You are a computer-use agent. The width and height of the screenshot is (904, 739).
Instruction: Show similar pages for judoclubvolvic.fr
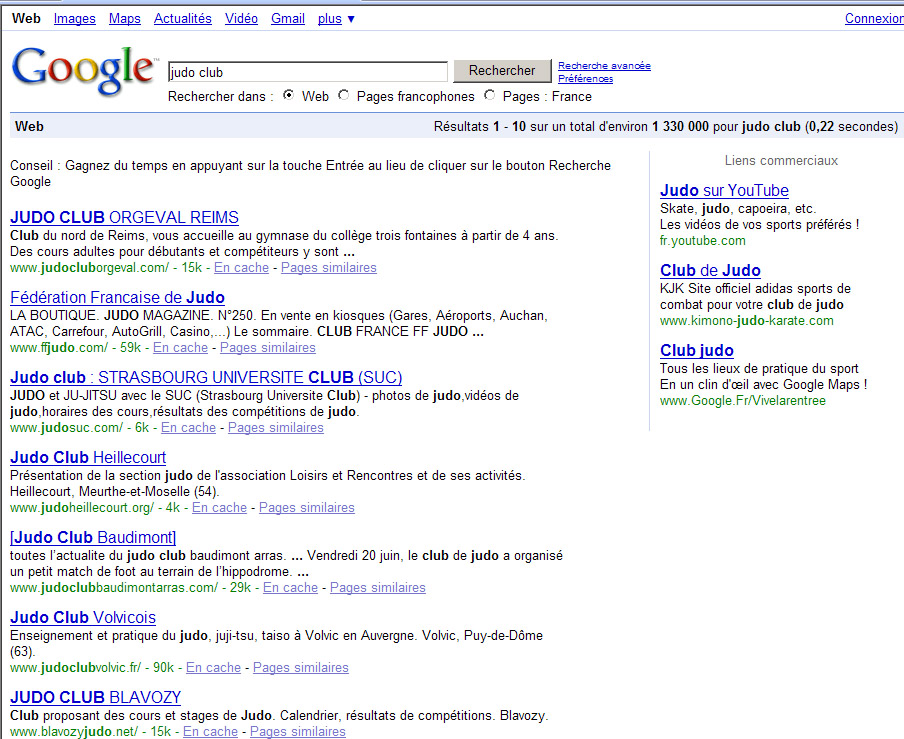pyautogui.click(x=301, y=668)
